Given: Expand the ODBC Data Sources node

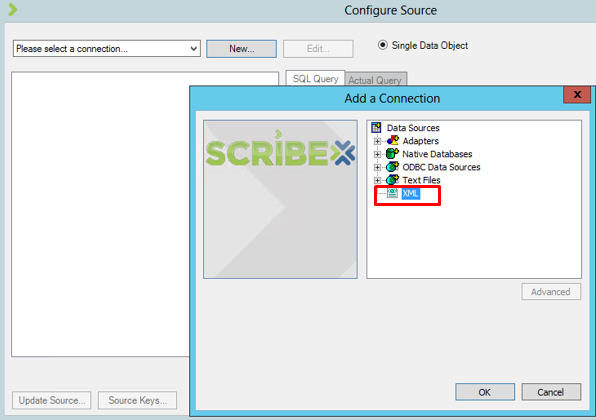Looking at the screenshot, I should pos(377,167).
